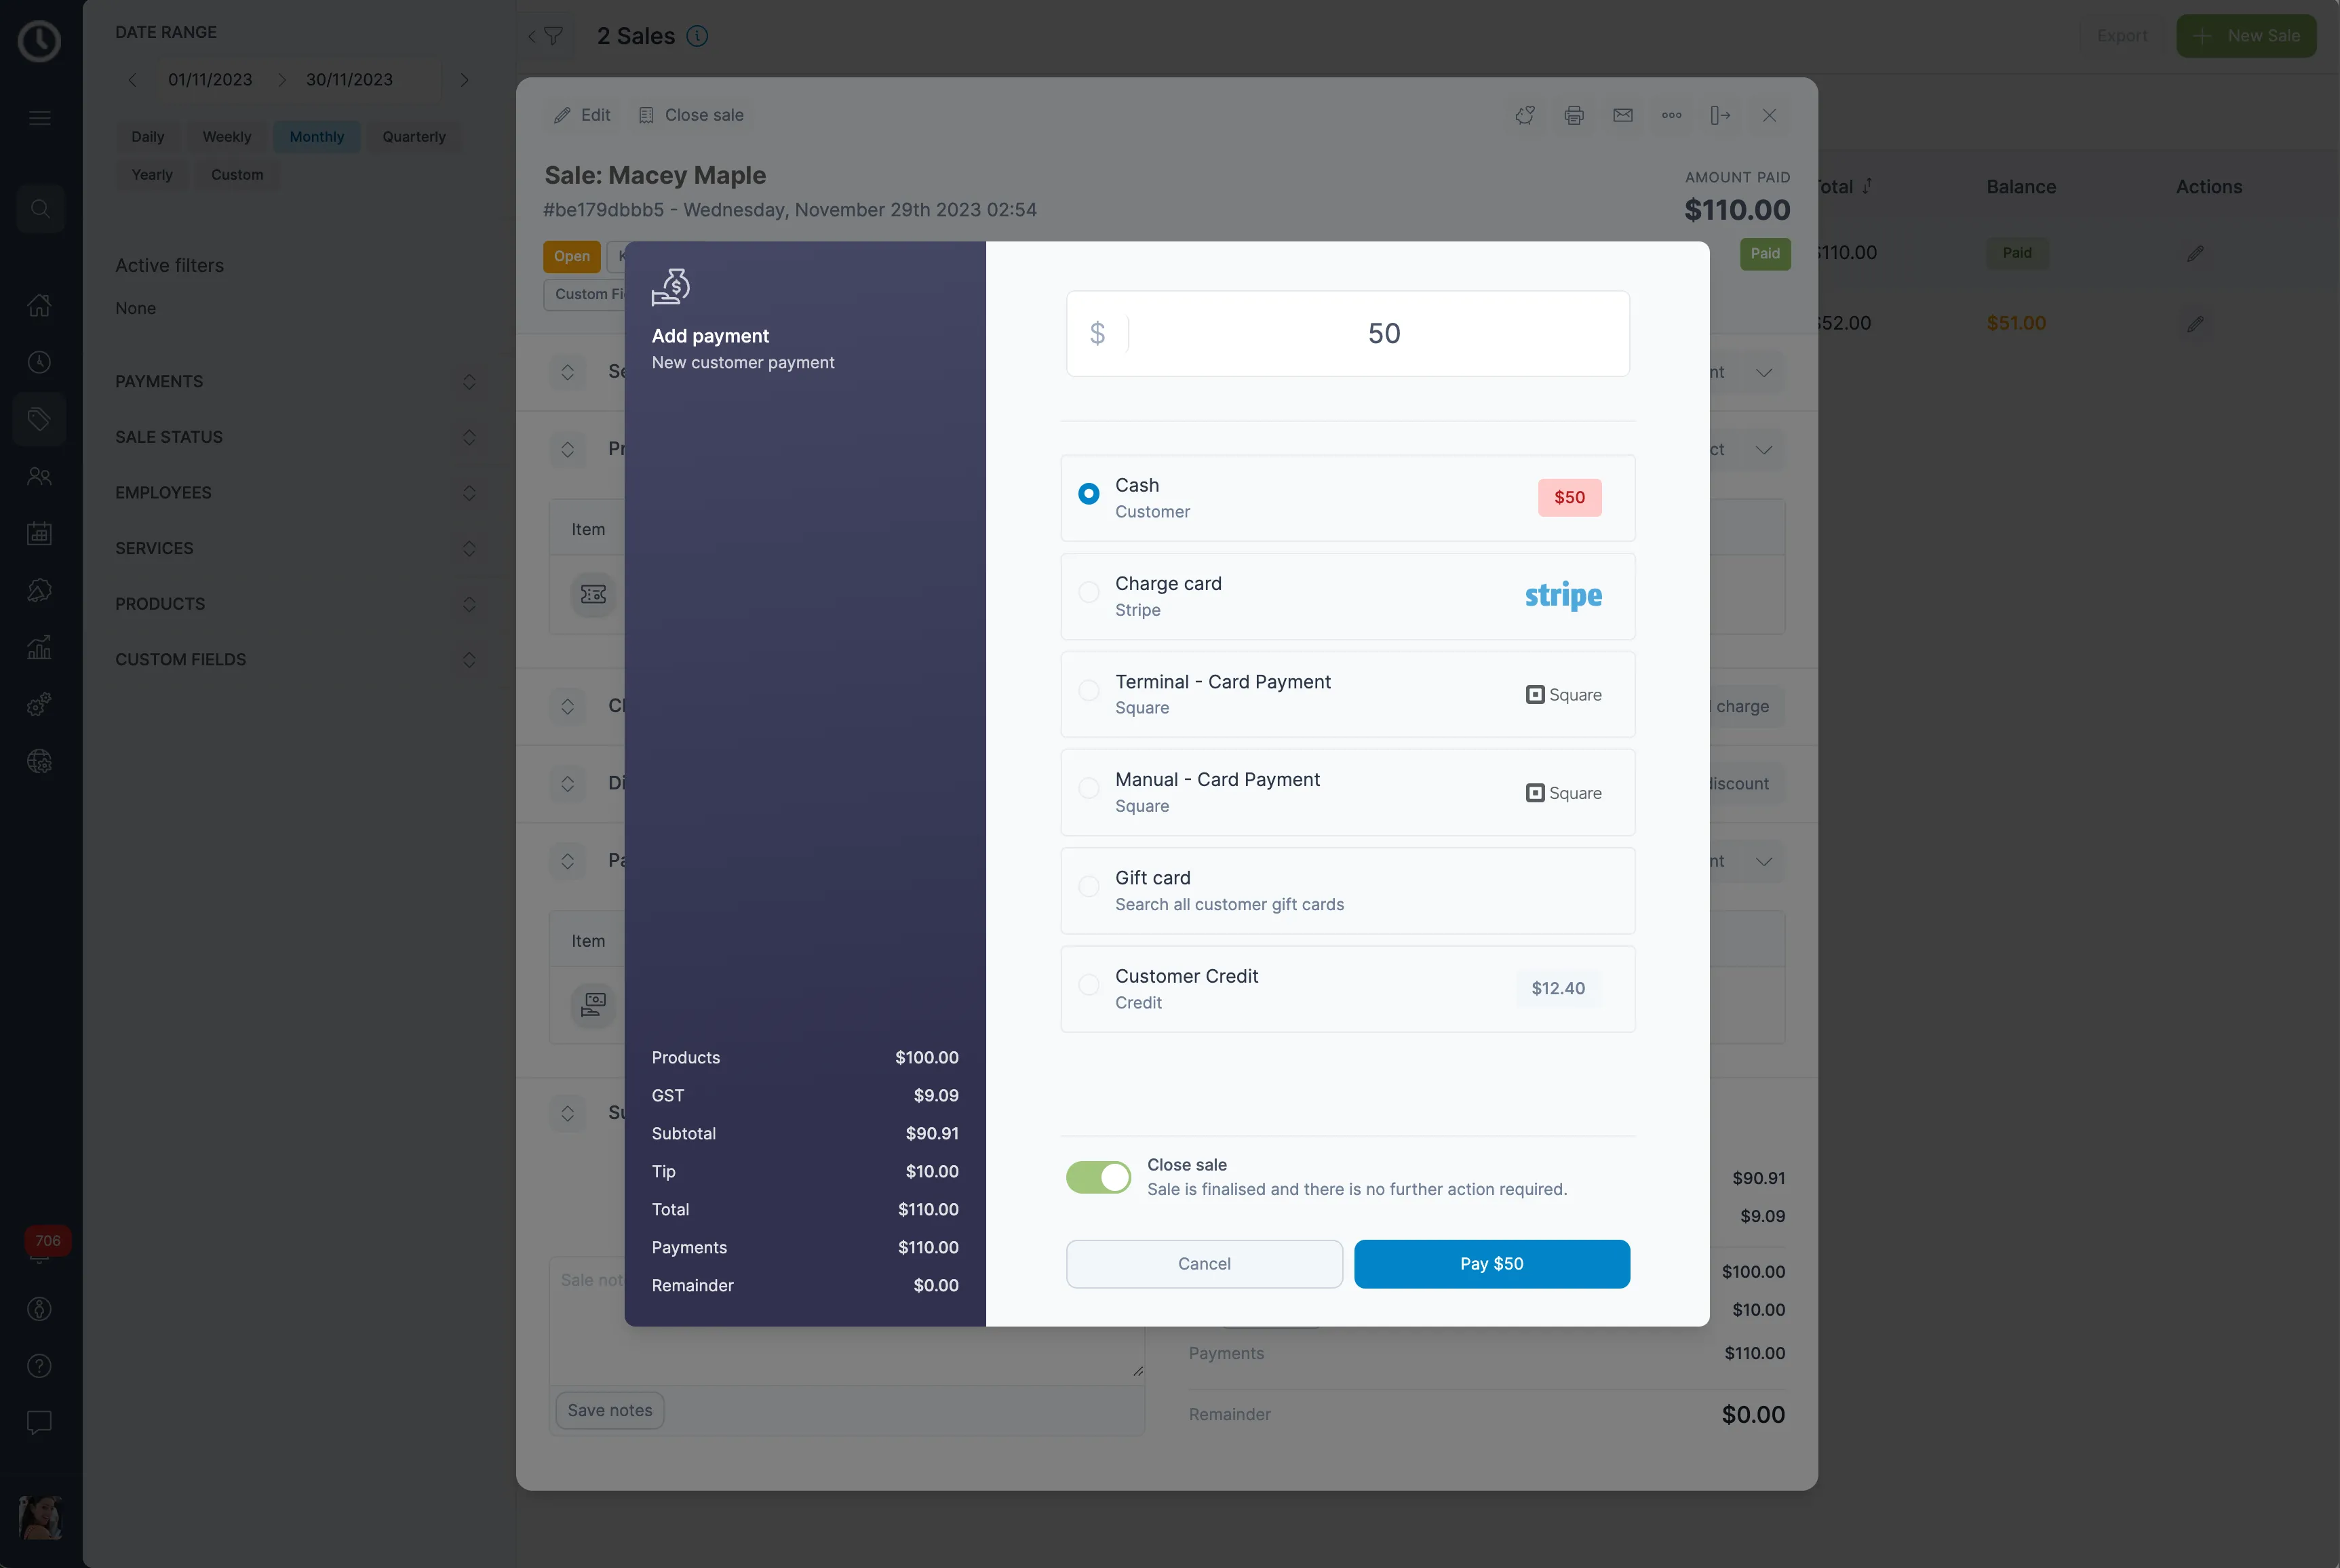Click the edit sale pencil icon

point(562,114)
